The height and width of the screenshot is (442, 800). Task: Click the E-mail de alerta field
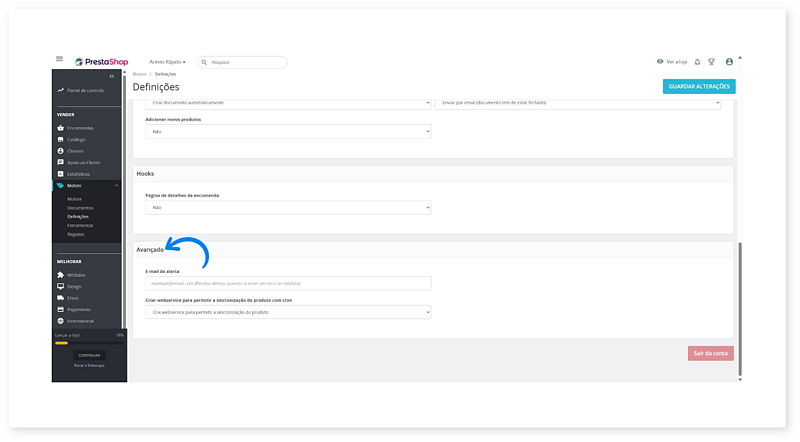coord(288,283)
